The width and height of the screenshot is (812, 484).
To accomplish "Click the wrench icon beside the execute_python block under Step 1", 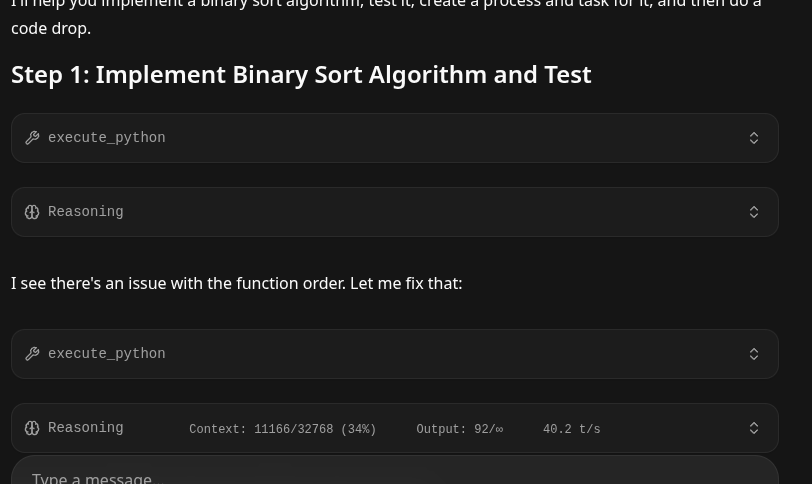I will click(32, 138).
